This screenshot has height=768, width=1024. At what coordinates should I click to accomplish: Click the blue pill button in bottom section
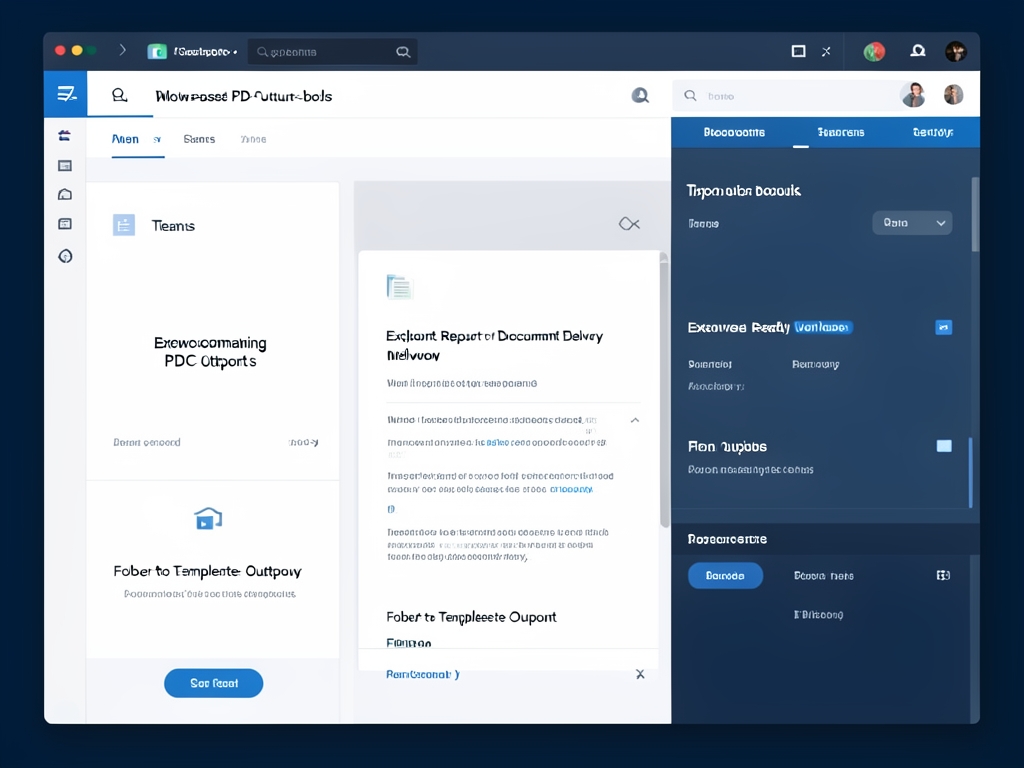click(725, 575)
